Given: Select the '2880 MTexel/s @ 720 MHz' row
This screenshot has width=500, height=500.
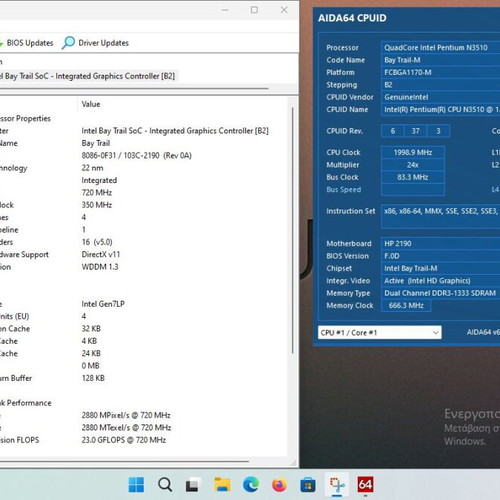Looking at the screenshot, I should tap(126, 427).
